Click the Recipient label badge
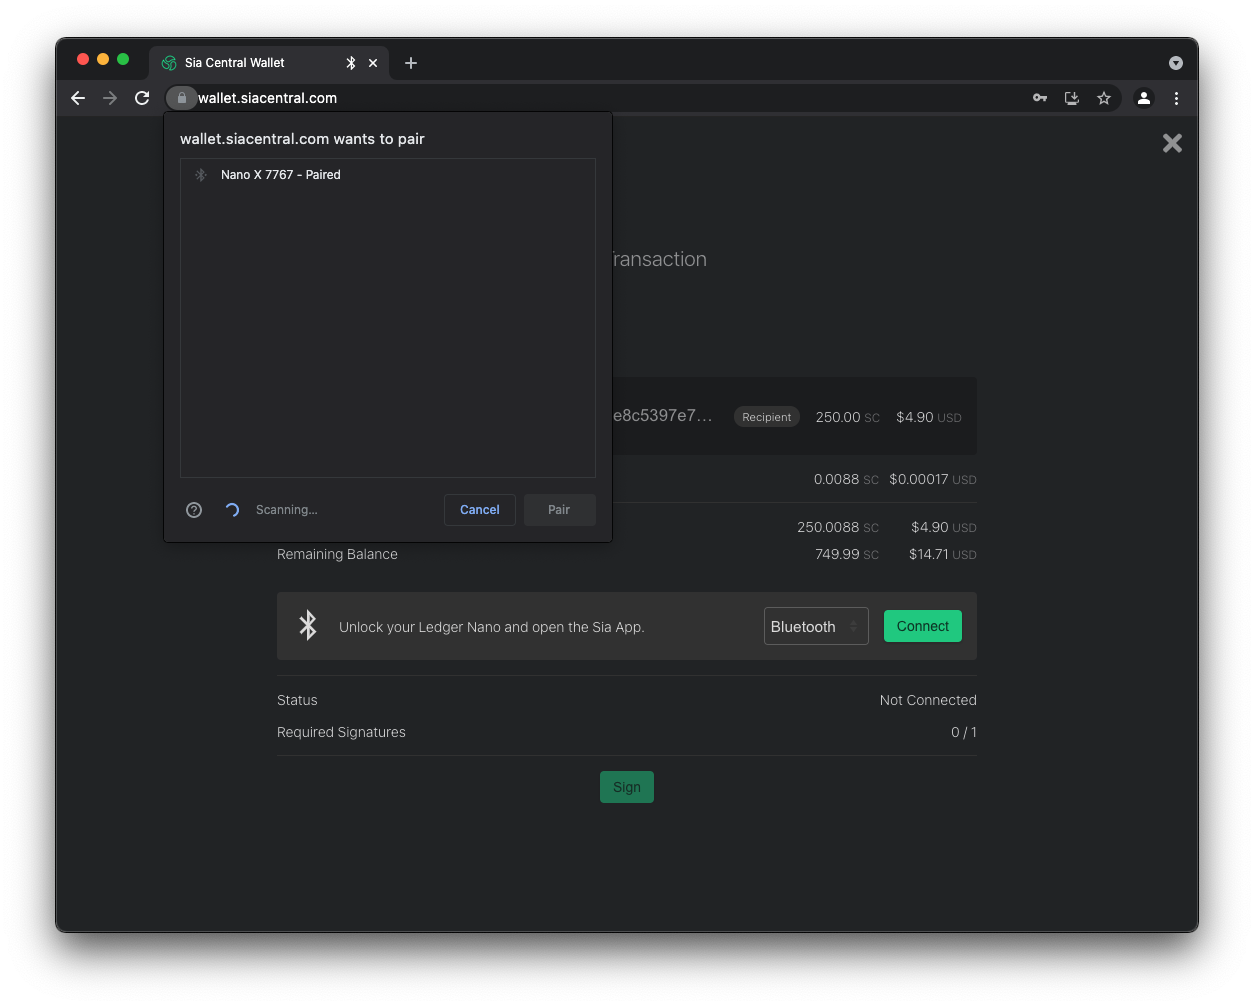This screenshot has width=1254, height=1006. 767,417
